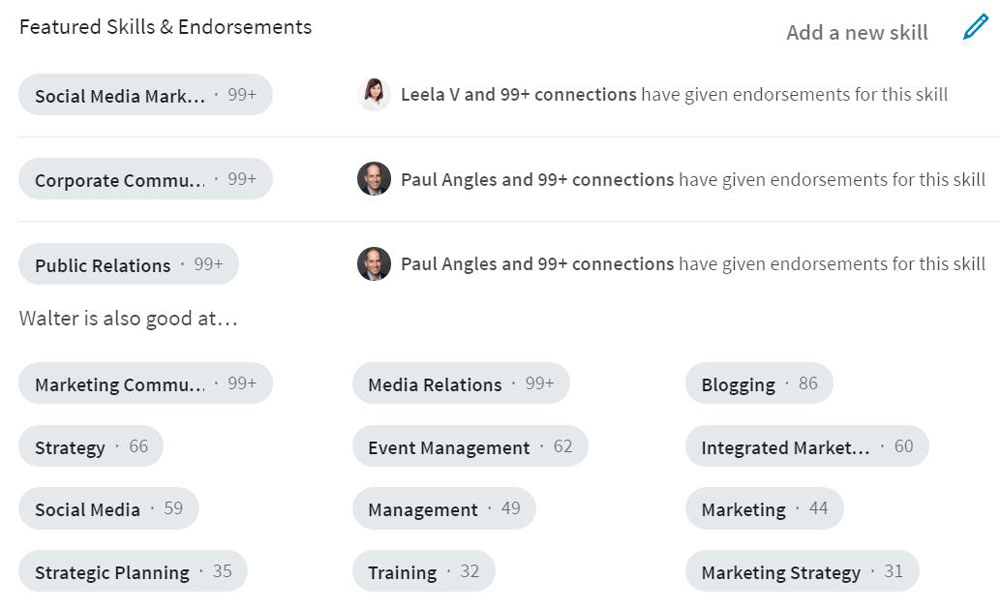1000x612 pixels.
Task: Open the Integrated Marketing skill pill
Action: point(806,447)
